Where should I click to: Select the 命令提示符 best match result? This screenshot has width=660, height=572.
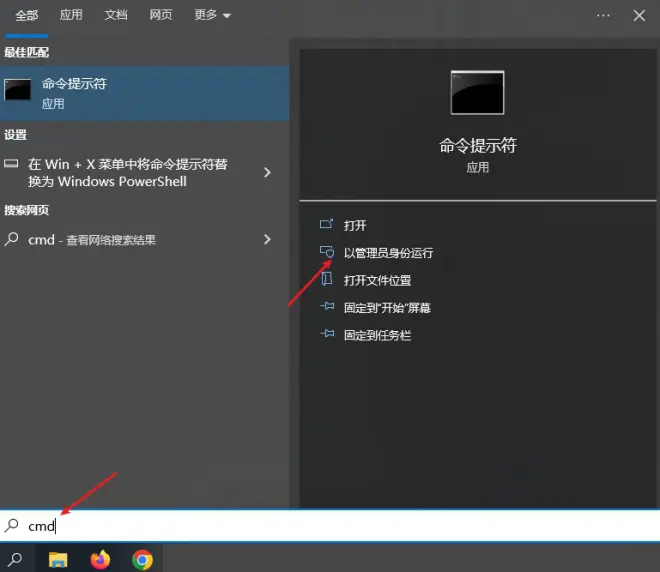click(144, 93)
